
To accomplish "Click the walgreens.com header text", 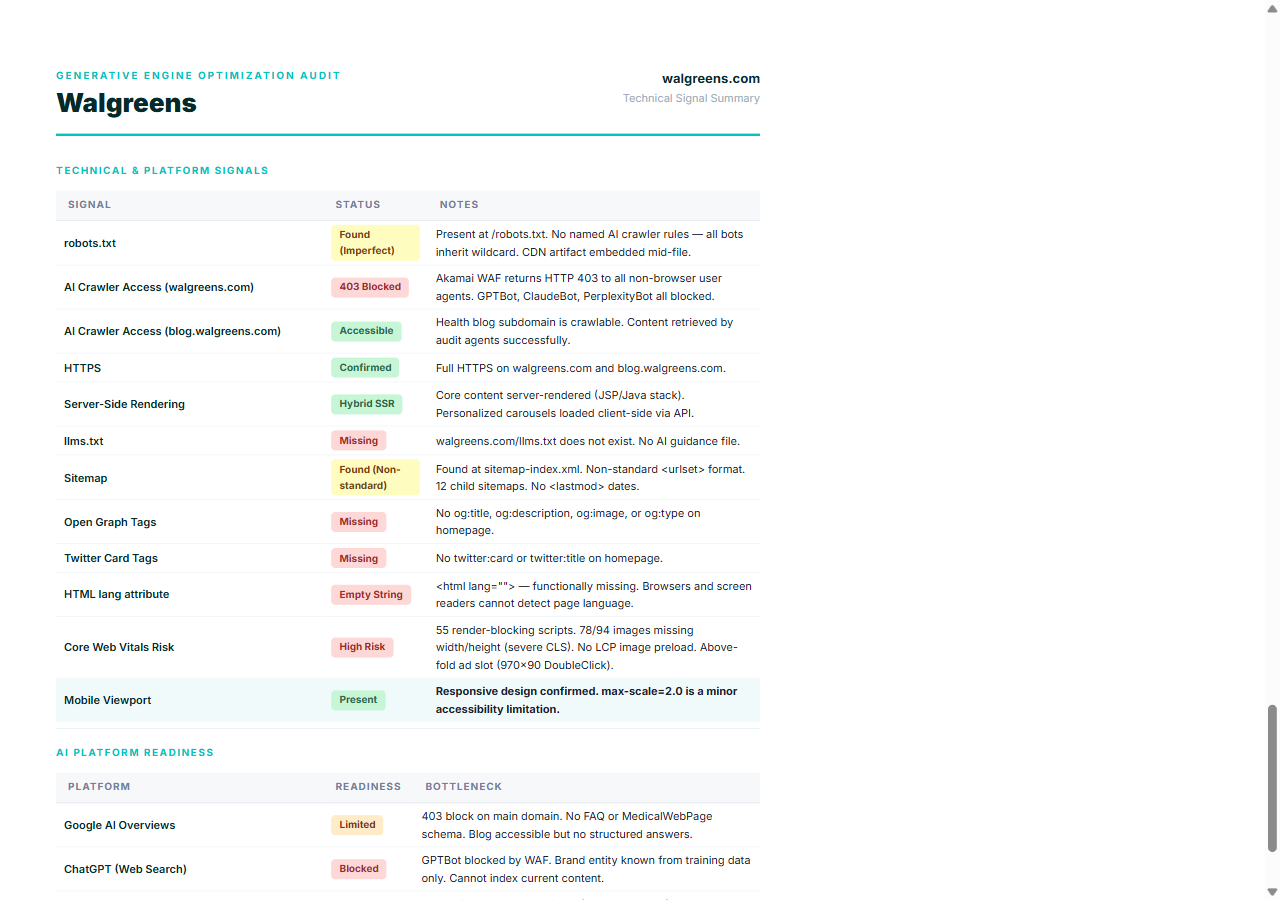I will pos(711,78).
